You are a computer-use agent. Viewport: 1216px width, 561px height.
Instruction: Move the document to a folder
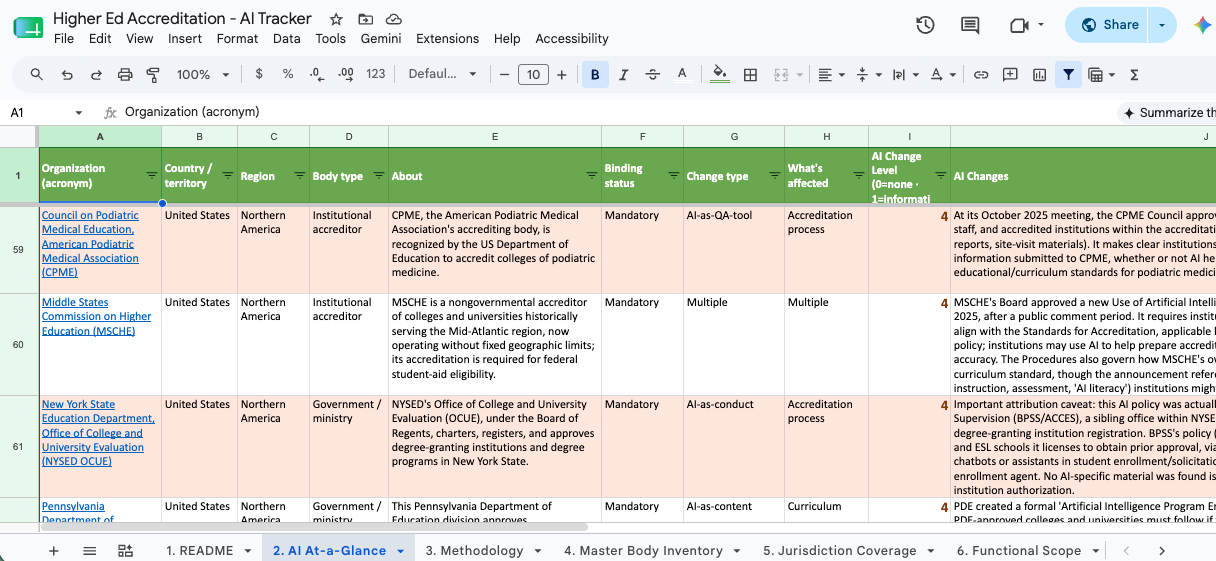click(x=365, y=19)
